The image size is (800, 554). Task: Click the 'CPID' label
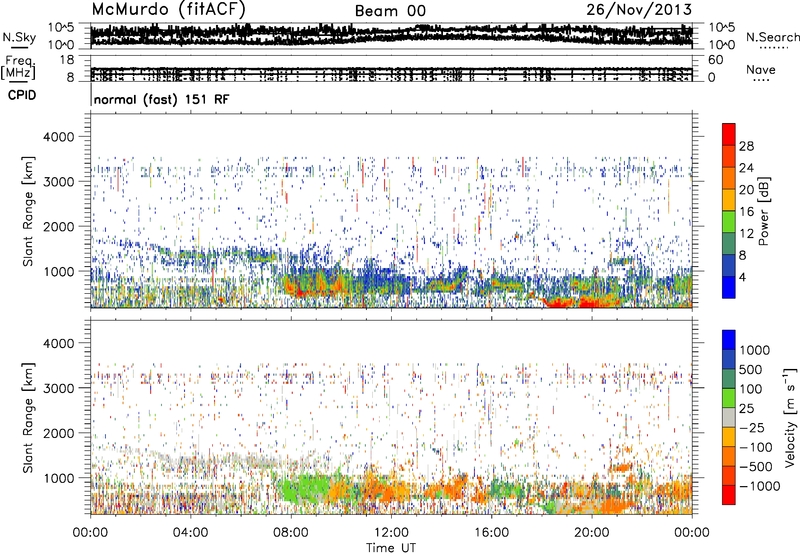point(22,95)
